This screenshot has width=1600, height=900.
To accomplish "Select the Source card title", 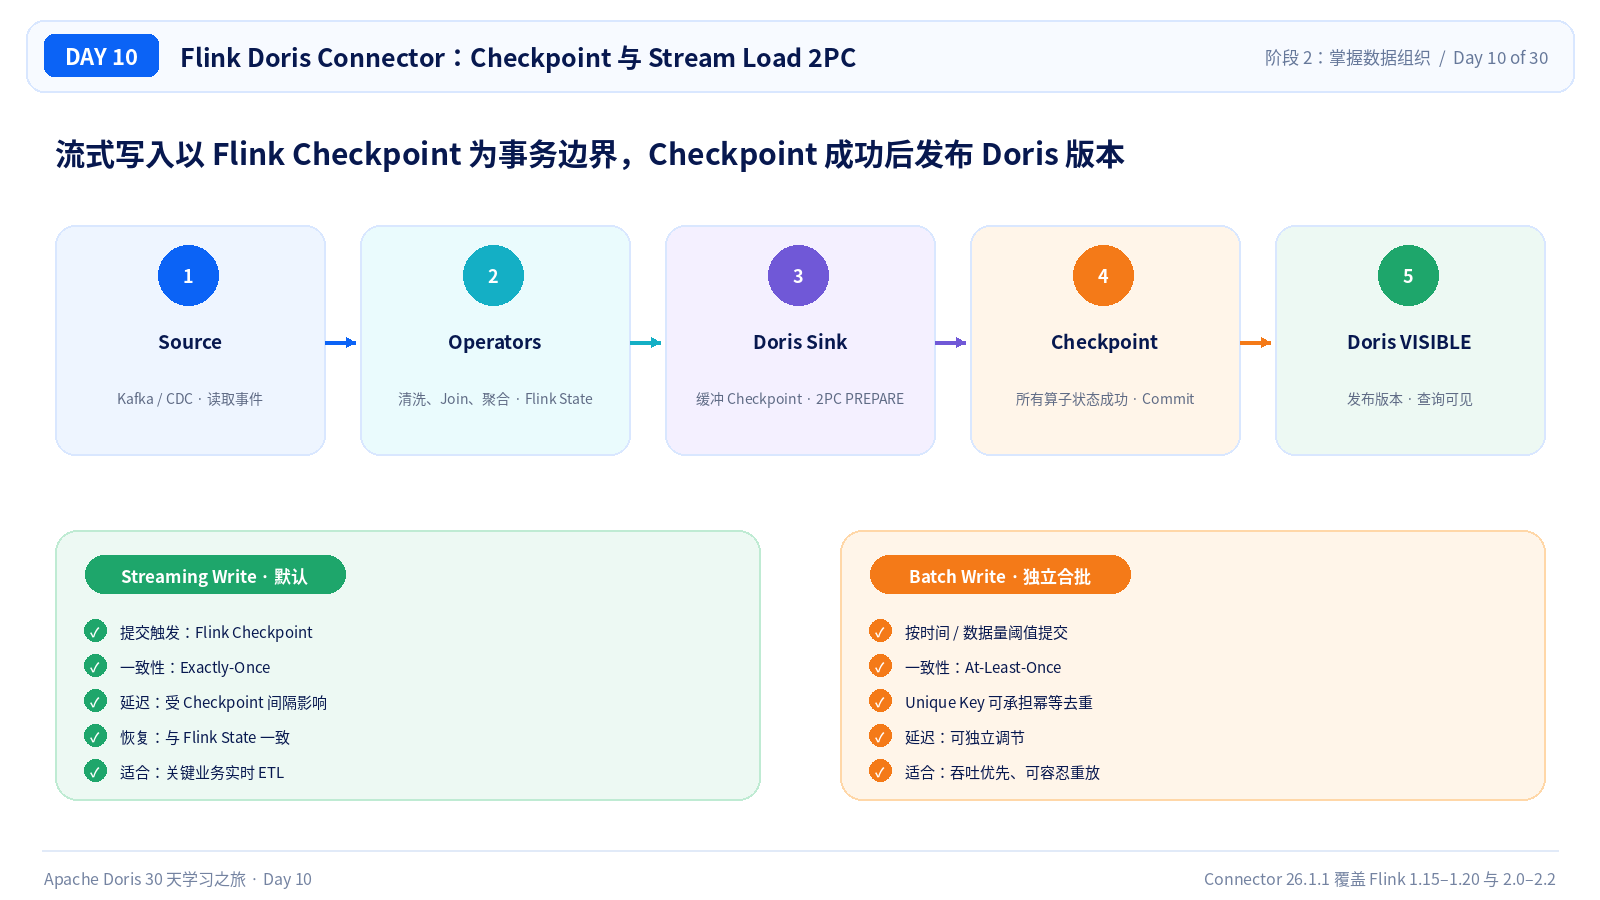I will point(190,342).
